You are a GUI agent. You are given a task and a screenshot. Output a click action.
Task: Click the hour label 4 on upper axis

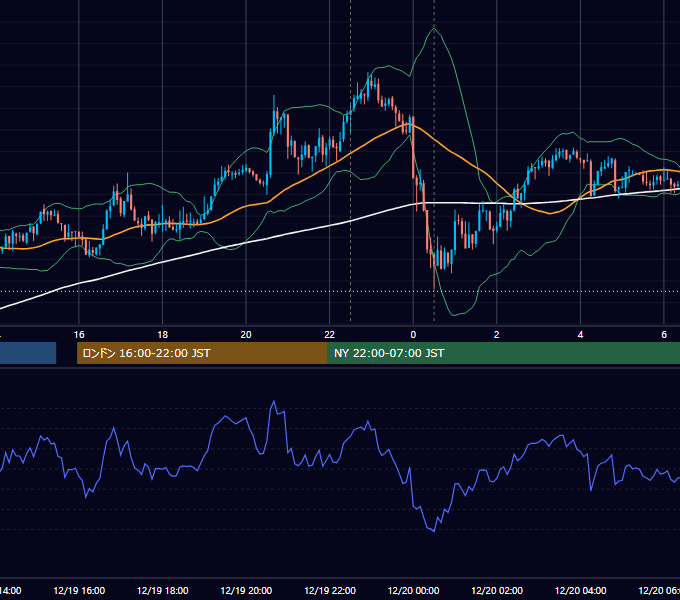pyautogui.click(x=580, y=335)
